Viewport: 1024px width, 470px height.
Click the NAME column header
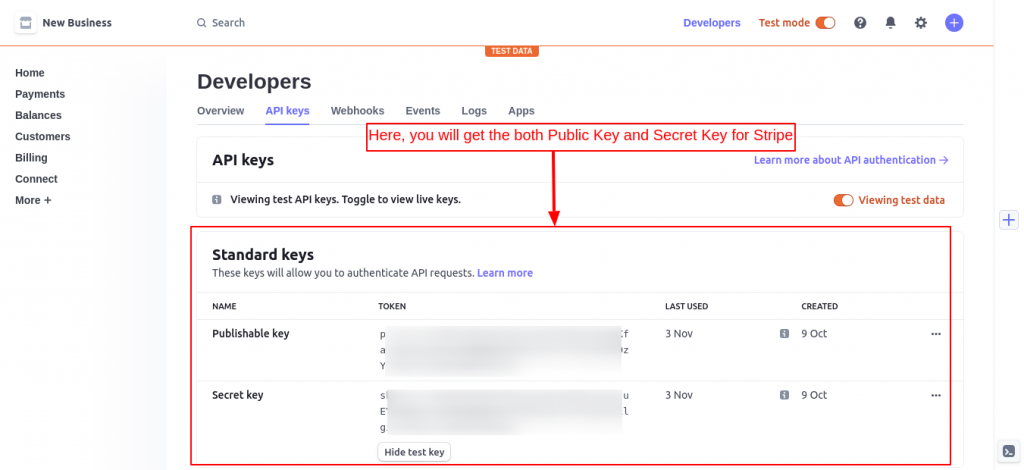point(224,306)
